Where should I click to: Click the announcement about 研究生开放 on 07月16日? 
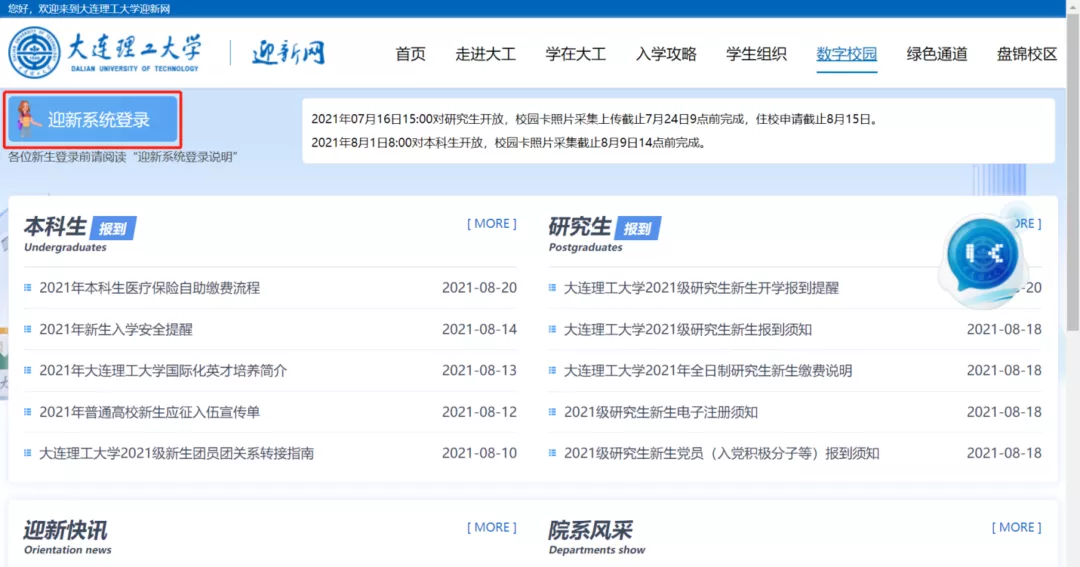(x=596, y=119)
